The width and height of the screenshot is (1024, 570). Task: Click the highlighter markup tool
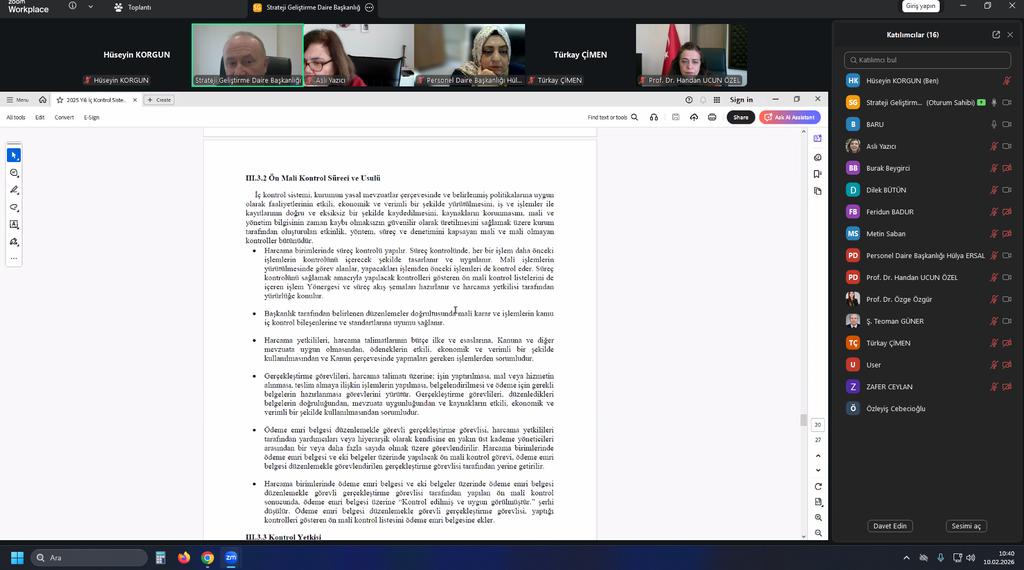click(x=14, y=190)
